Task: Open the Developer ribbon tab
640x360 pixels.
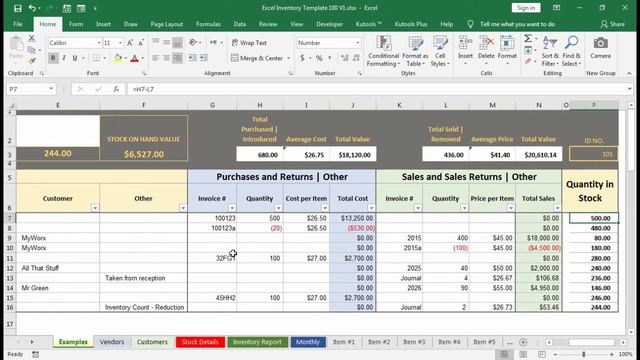Action: (329, 24)
